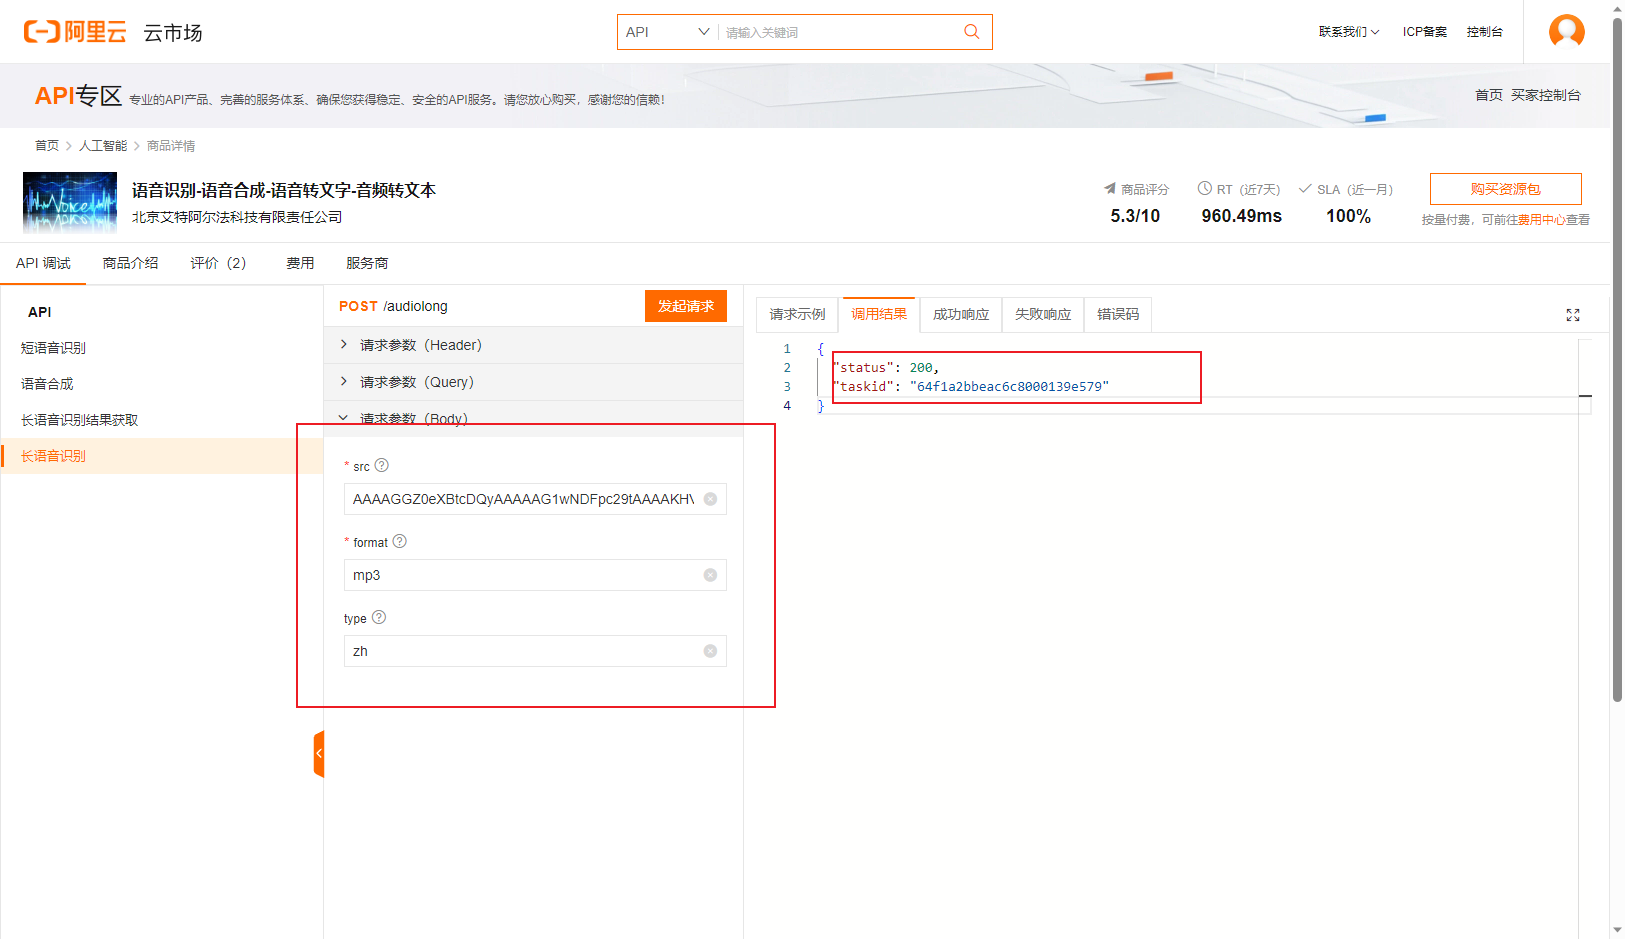Click the product thumbnail image

click(70, 203)
